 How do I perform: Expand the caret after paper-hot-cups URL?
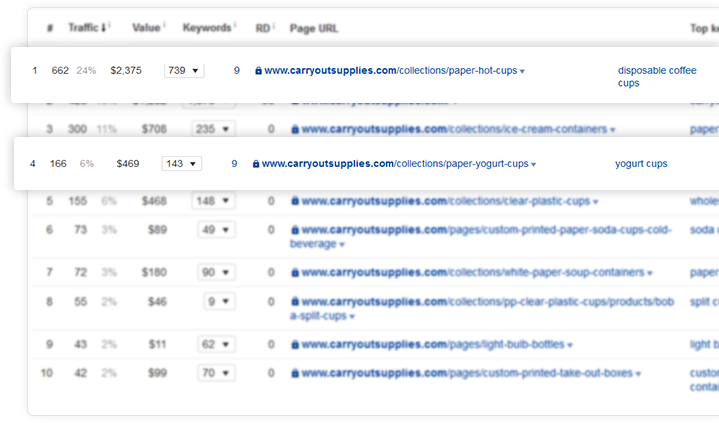522,72
